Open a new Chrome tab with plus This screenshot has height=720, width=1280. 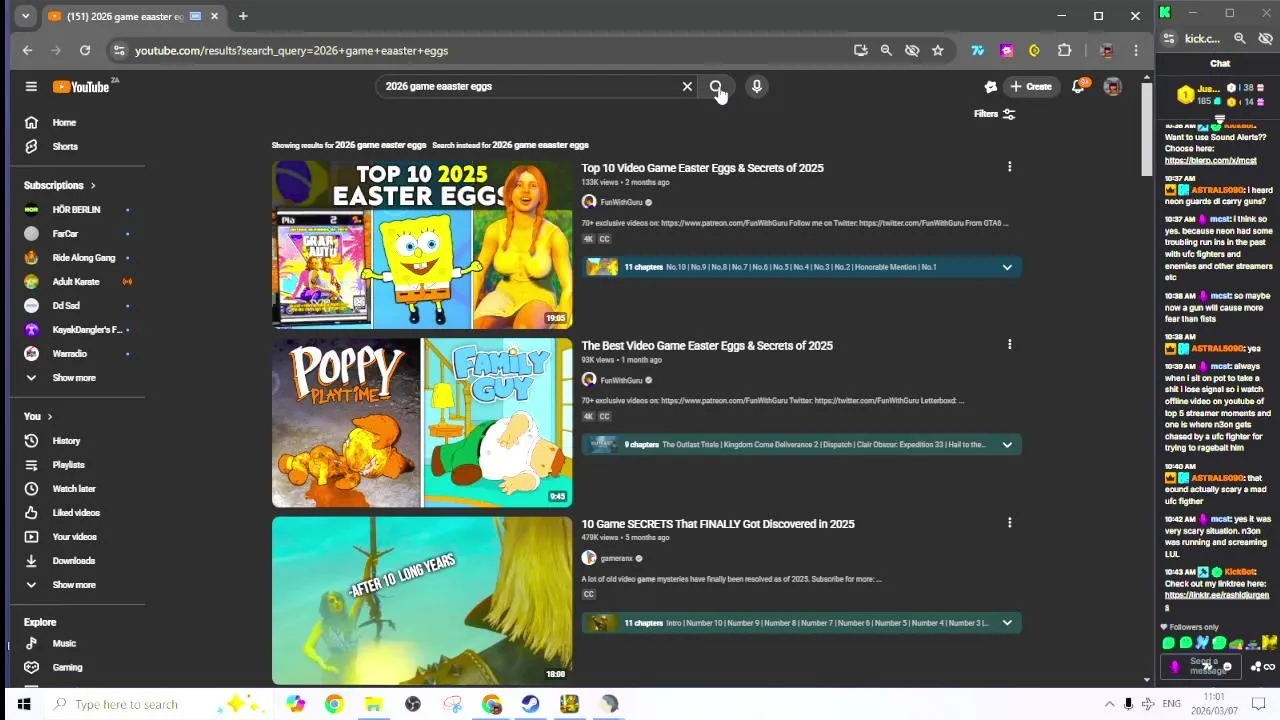(x=242, y=16)
